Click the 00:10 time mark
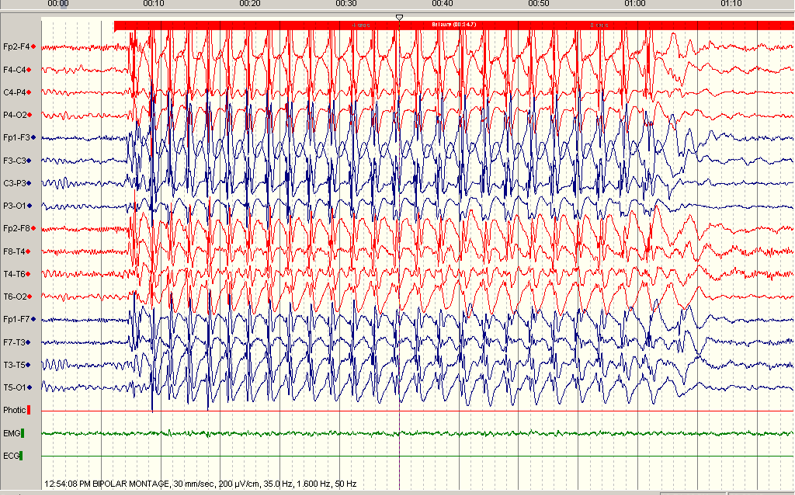The height and width of the screenshot is (495, 795). 154,5
